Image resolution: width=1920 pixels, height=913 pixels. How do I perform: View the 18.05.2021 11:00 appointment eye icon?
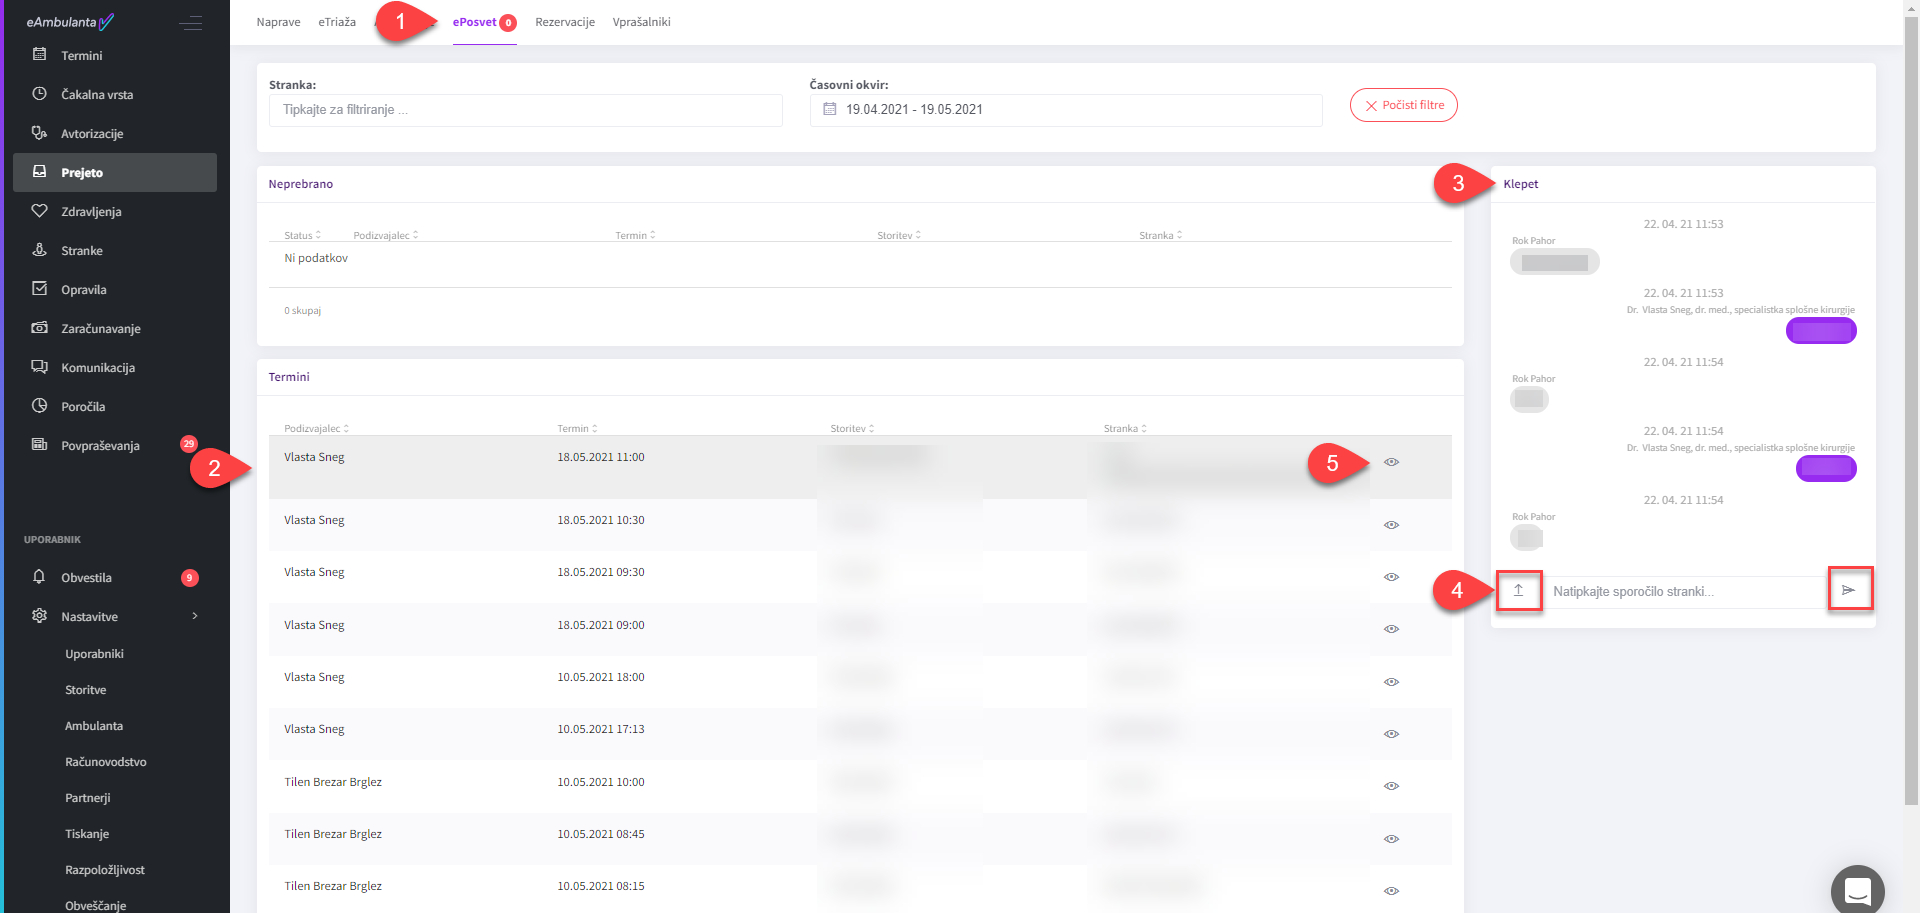tap(1391, 462)
